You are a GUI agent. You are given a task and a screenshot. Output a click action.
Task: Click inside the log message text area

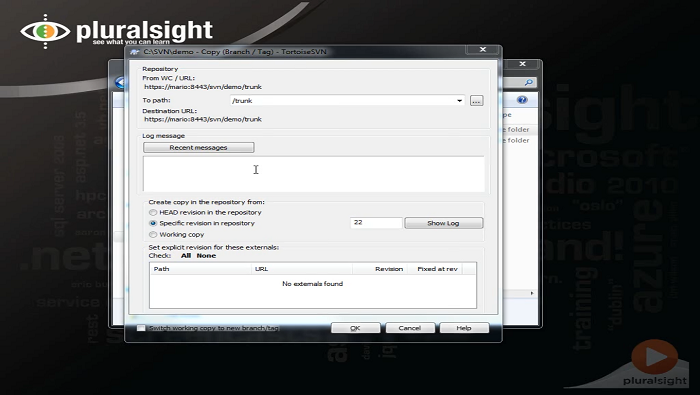click(x=313, y=174)
